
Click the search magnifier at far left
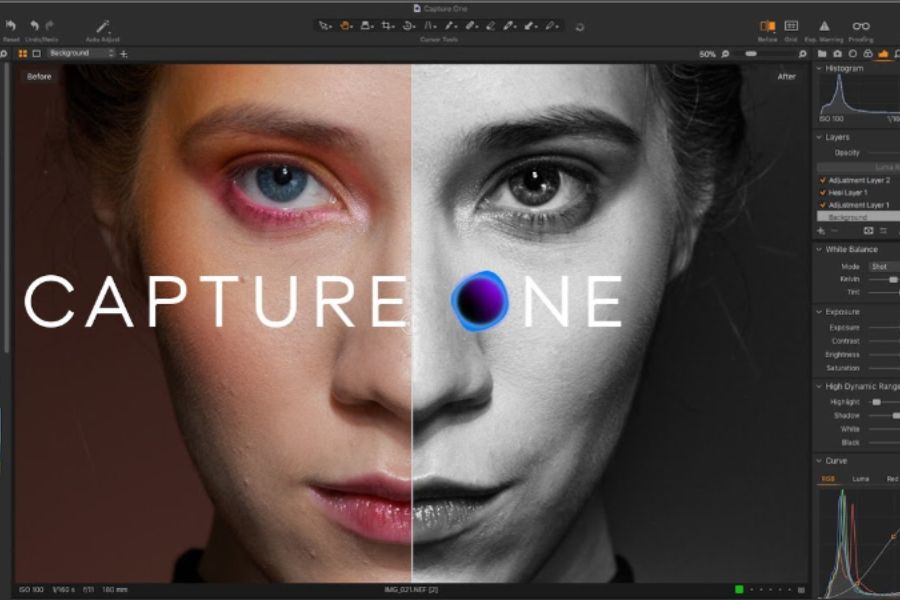coord(3,53)
